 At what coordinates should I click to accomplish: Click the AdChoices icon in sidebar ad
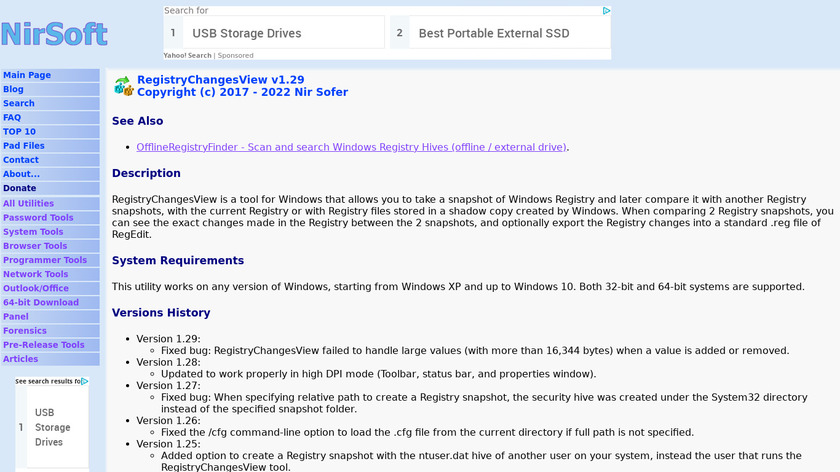coord(85,381)
